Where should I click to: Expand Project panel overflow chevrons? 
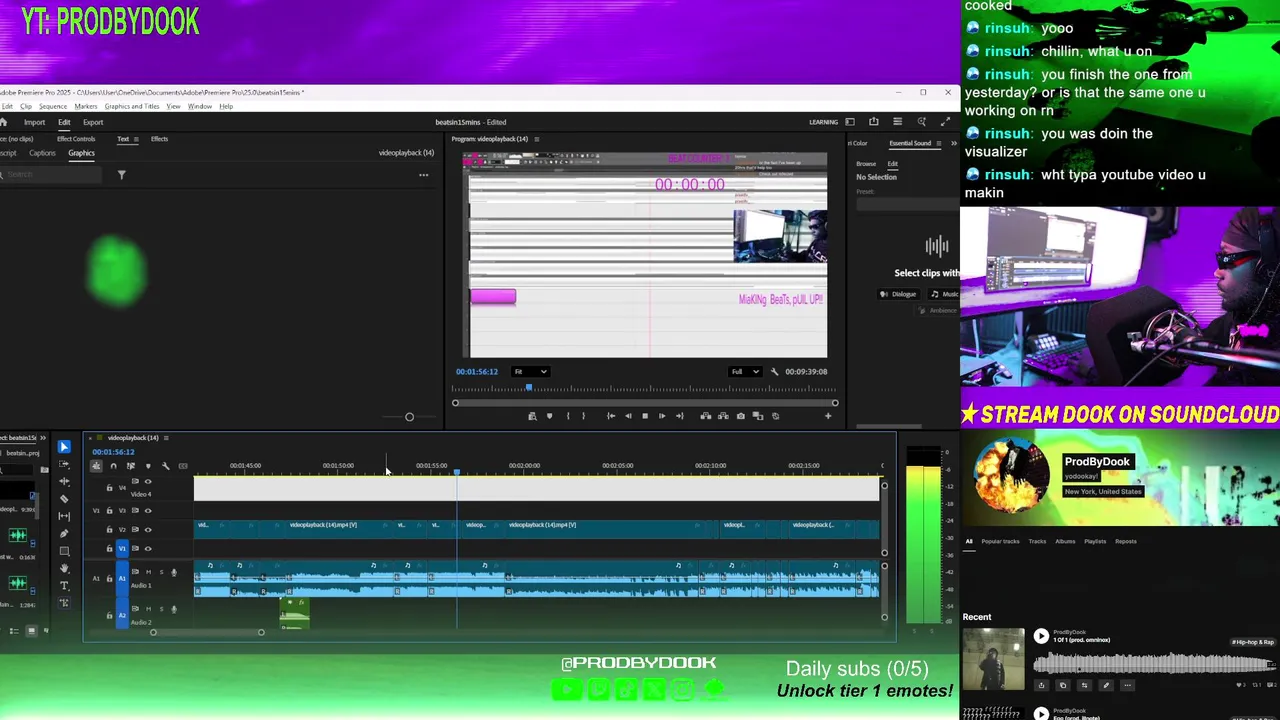[43, 438]
